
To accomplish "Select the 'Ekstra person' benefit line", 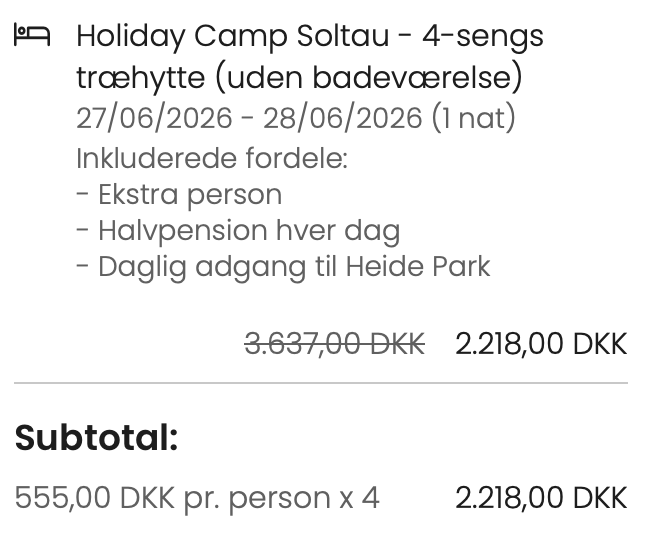I will pyautogui.click(x=189, y=194).
